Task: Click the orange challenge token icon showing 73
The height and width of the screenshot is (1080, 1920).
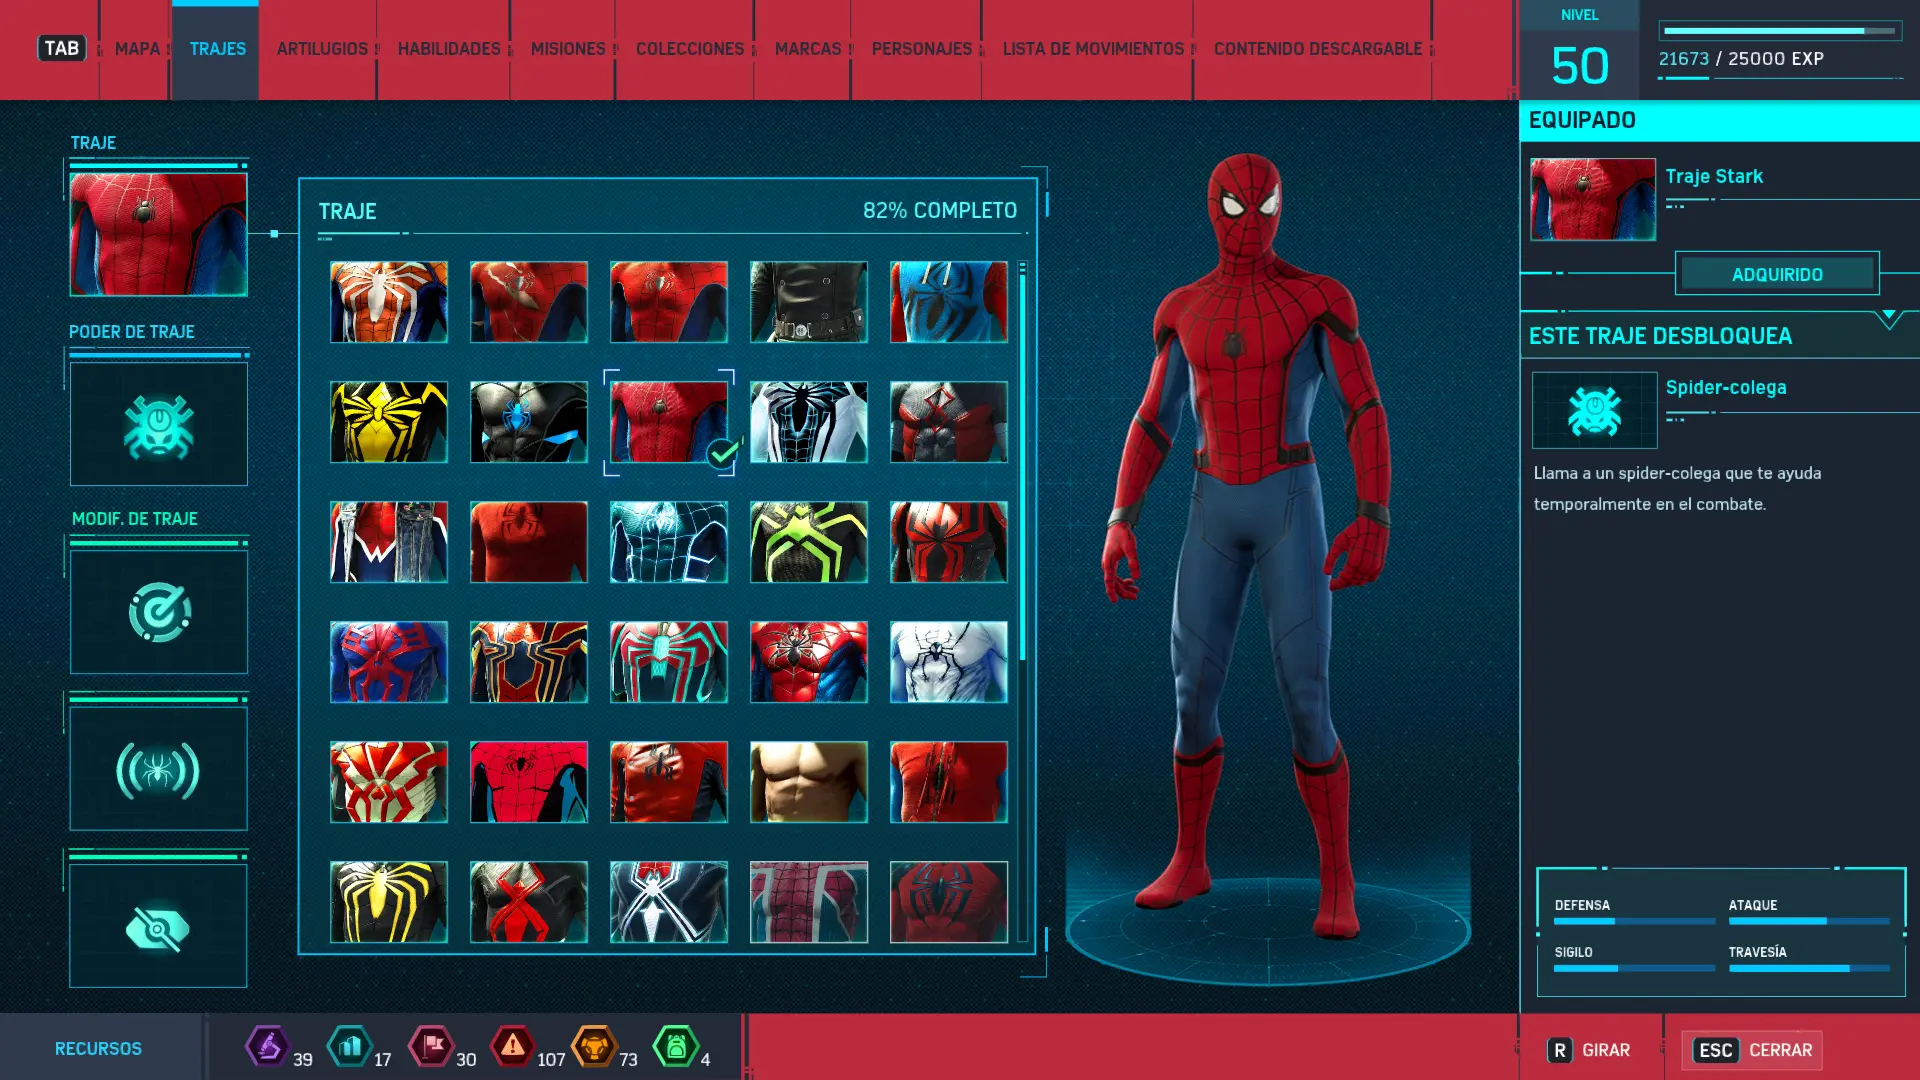Action: pos(594,1046)
